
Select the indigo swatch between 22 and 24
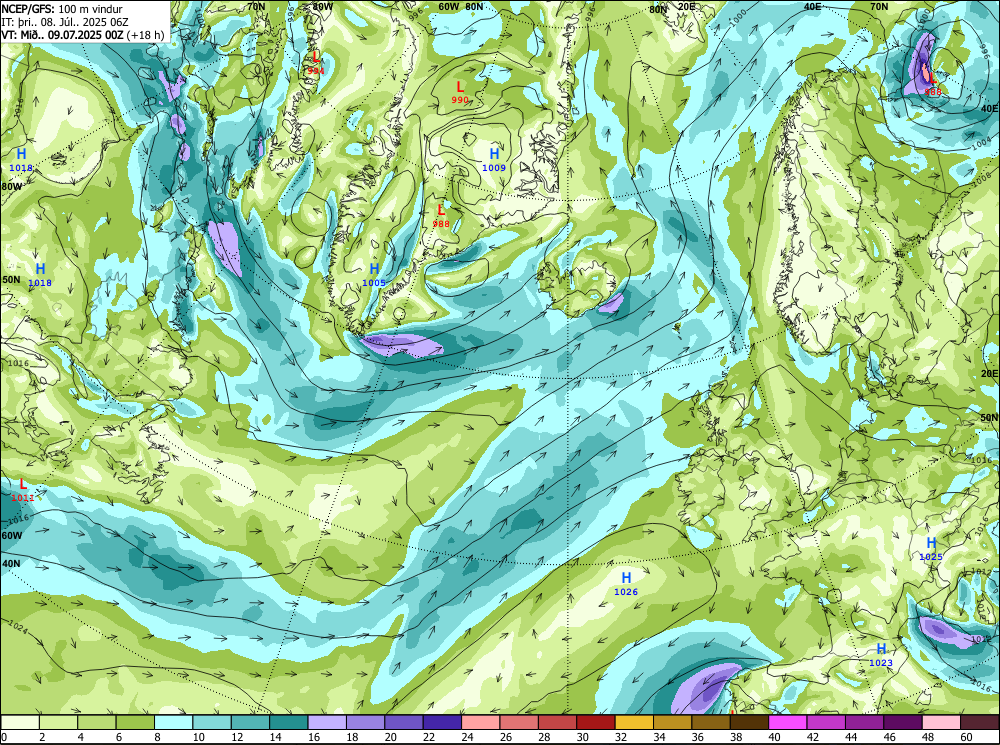[442, 722]
